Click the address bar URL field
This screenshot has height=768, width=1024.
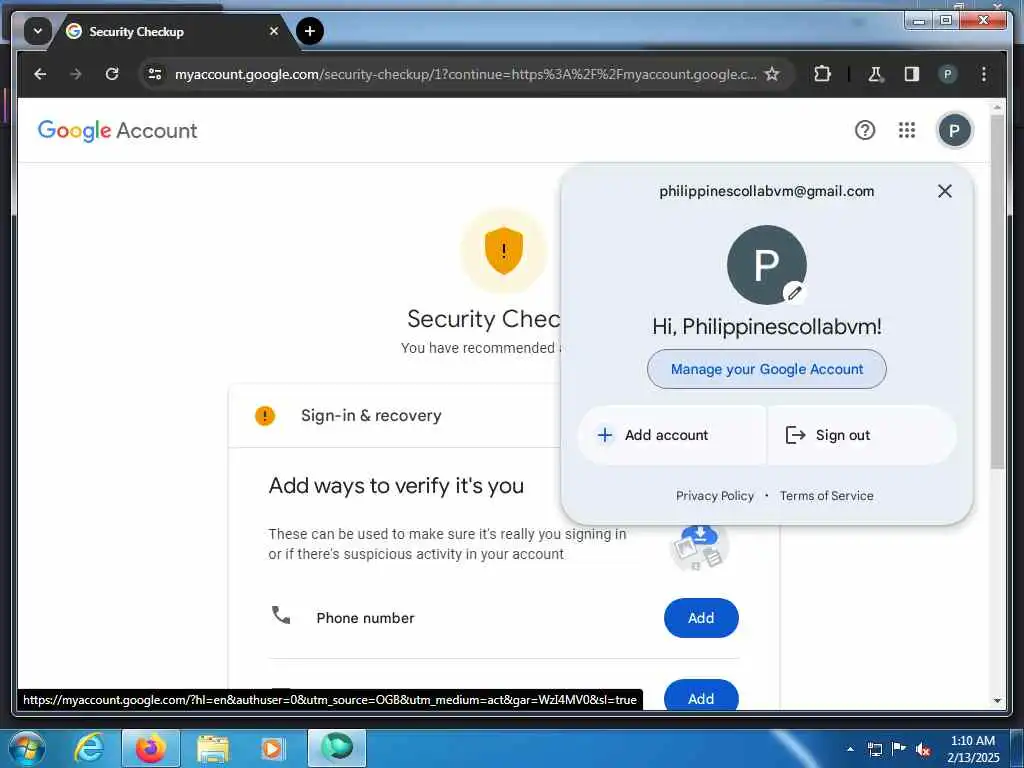466,74
